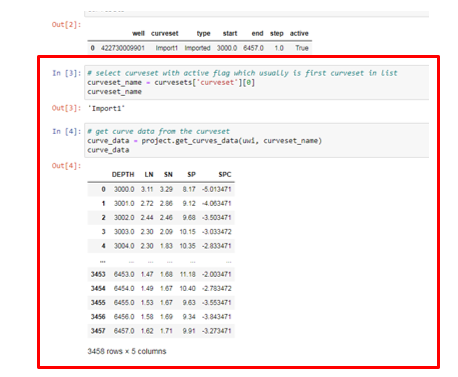Screen dimensions: 458x377
Task: Click SN value 2.46
Action: click(x=166, y=218)
